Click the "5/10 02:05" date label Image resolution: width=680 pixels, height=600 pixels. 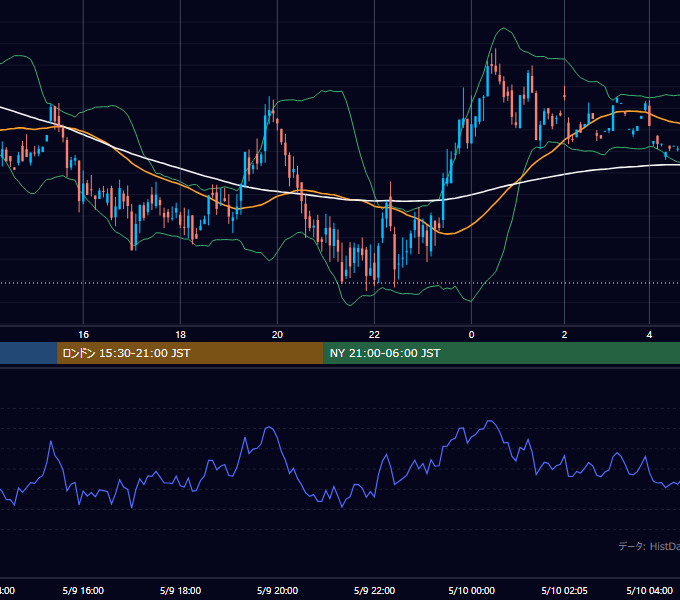[x=564, y=590]
